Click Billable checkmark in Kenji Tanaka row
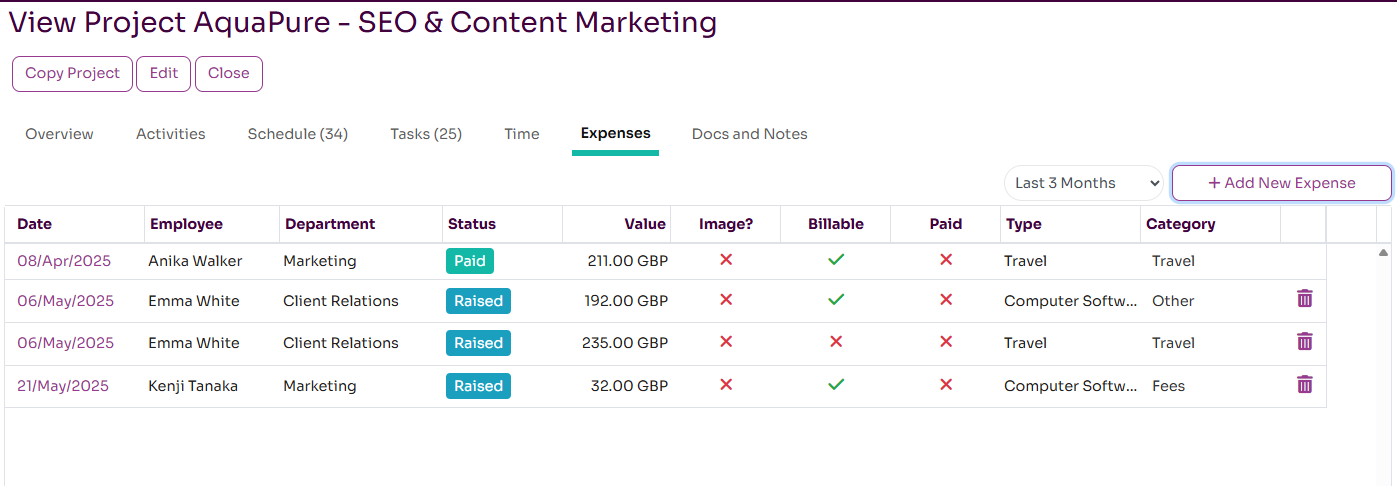This screenshot has height=486, width=1397. pyautogui.click(x=836, y=385)
